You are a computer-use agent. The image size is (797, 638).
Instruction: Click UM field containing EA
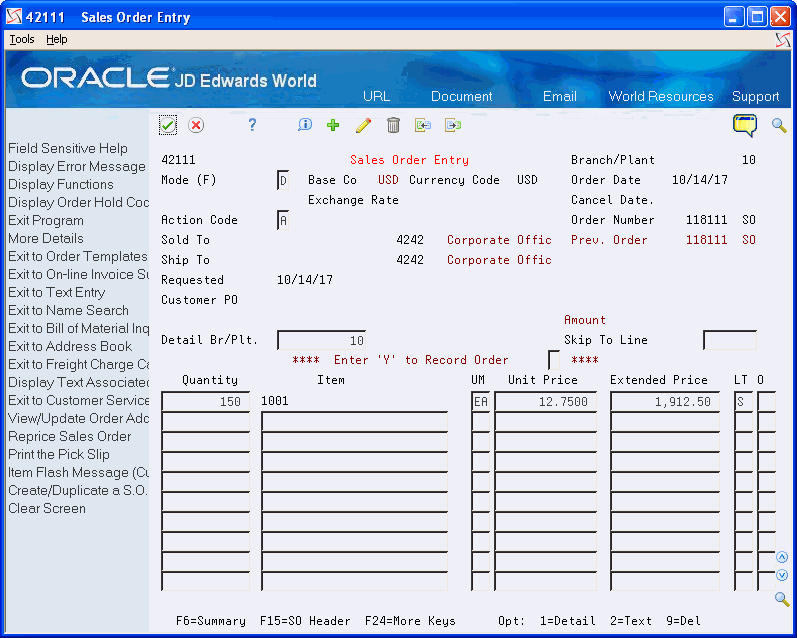[x=481, y=401]
